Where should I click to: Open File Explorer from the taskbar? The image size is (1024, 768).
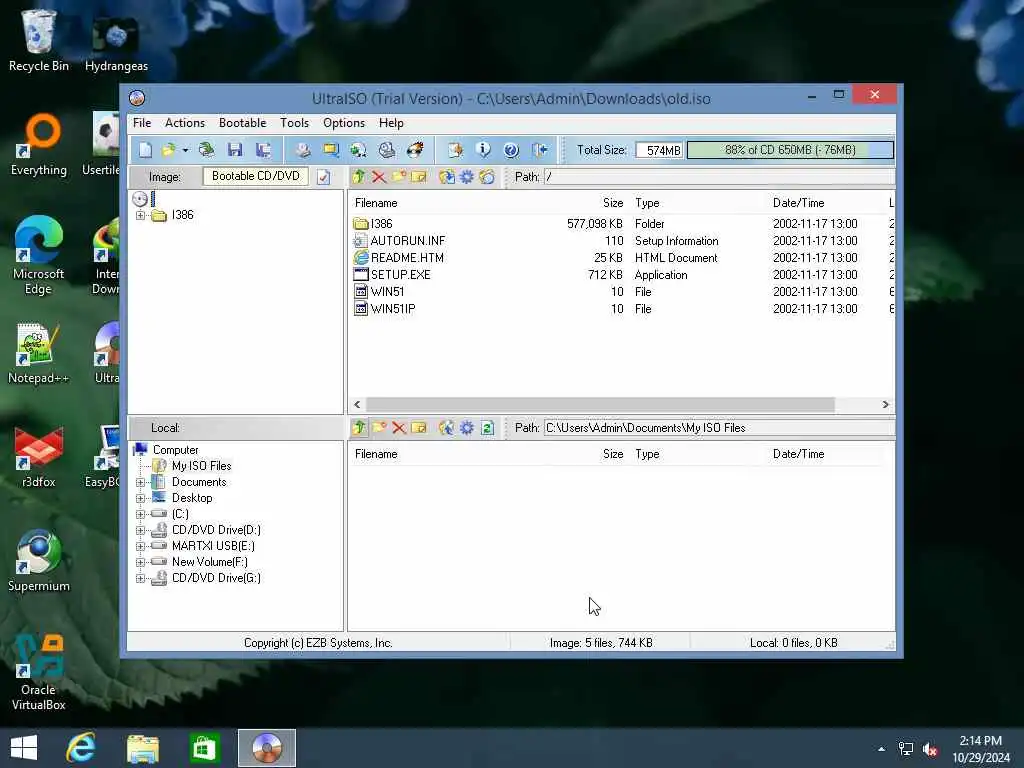[x=142, y=748]
